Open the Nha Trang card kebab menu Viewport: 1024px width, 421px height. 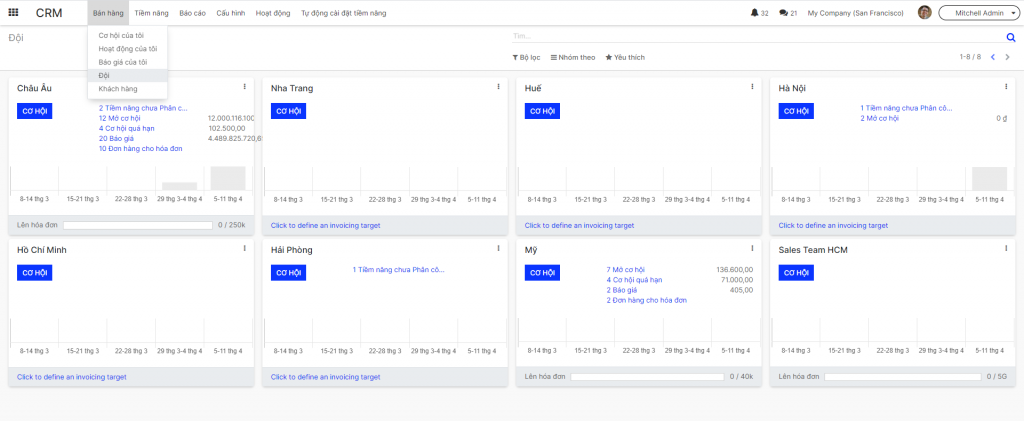coord(498,86)
